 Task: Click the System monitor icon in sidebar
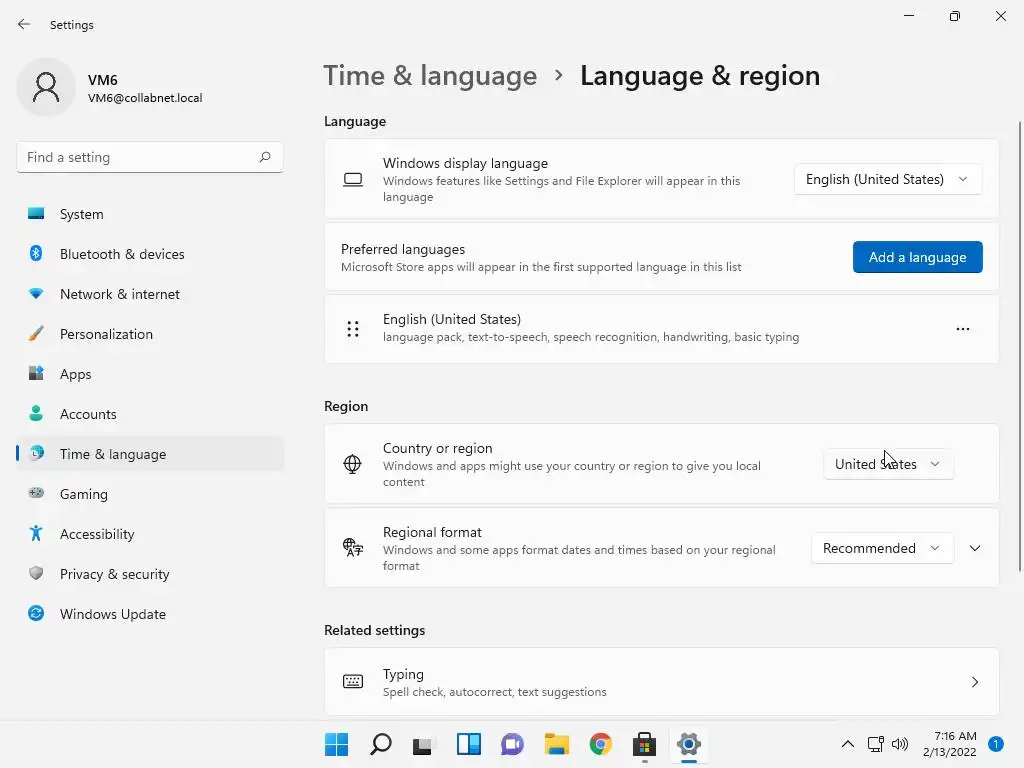coord(36,214)
